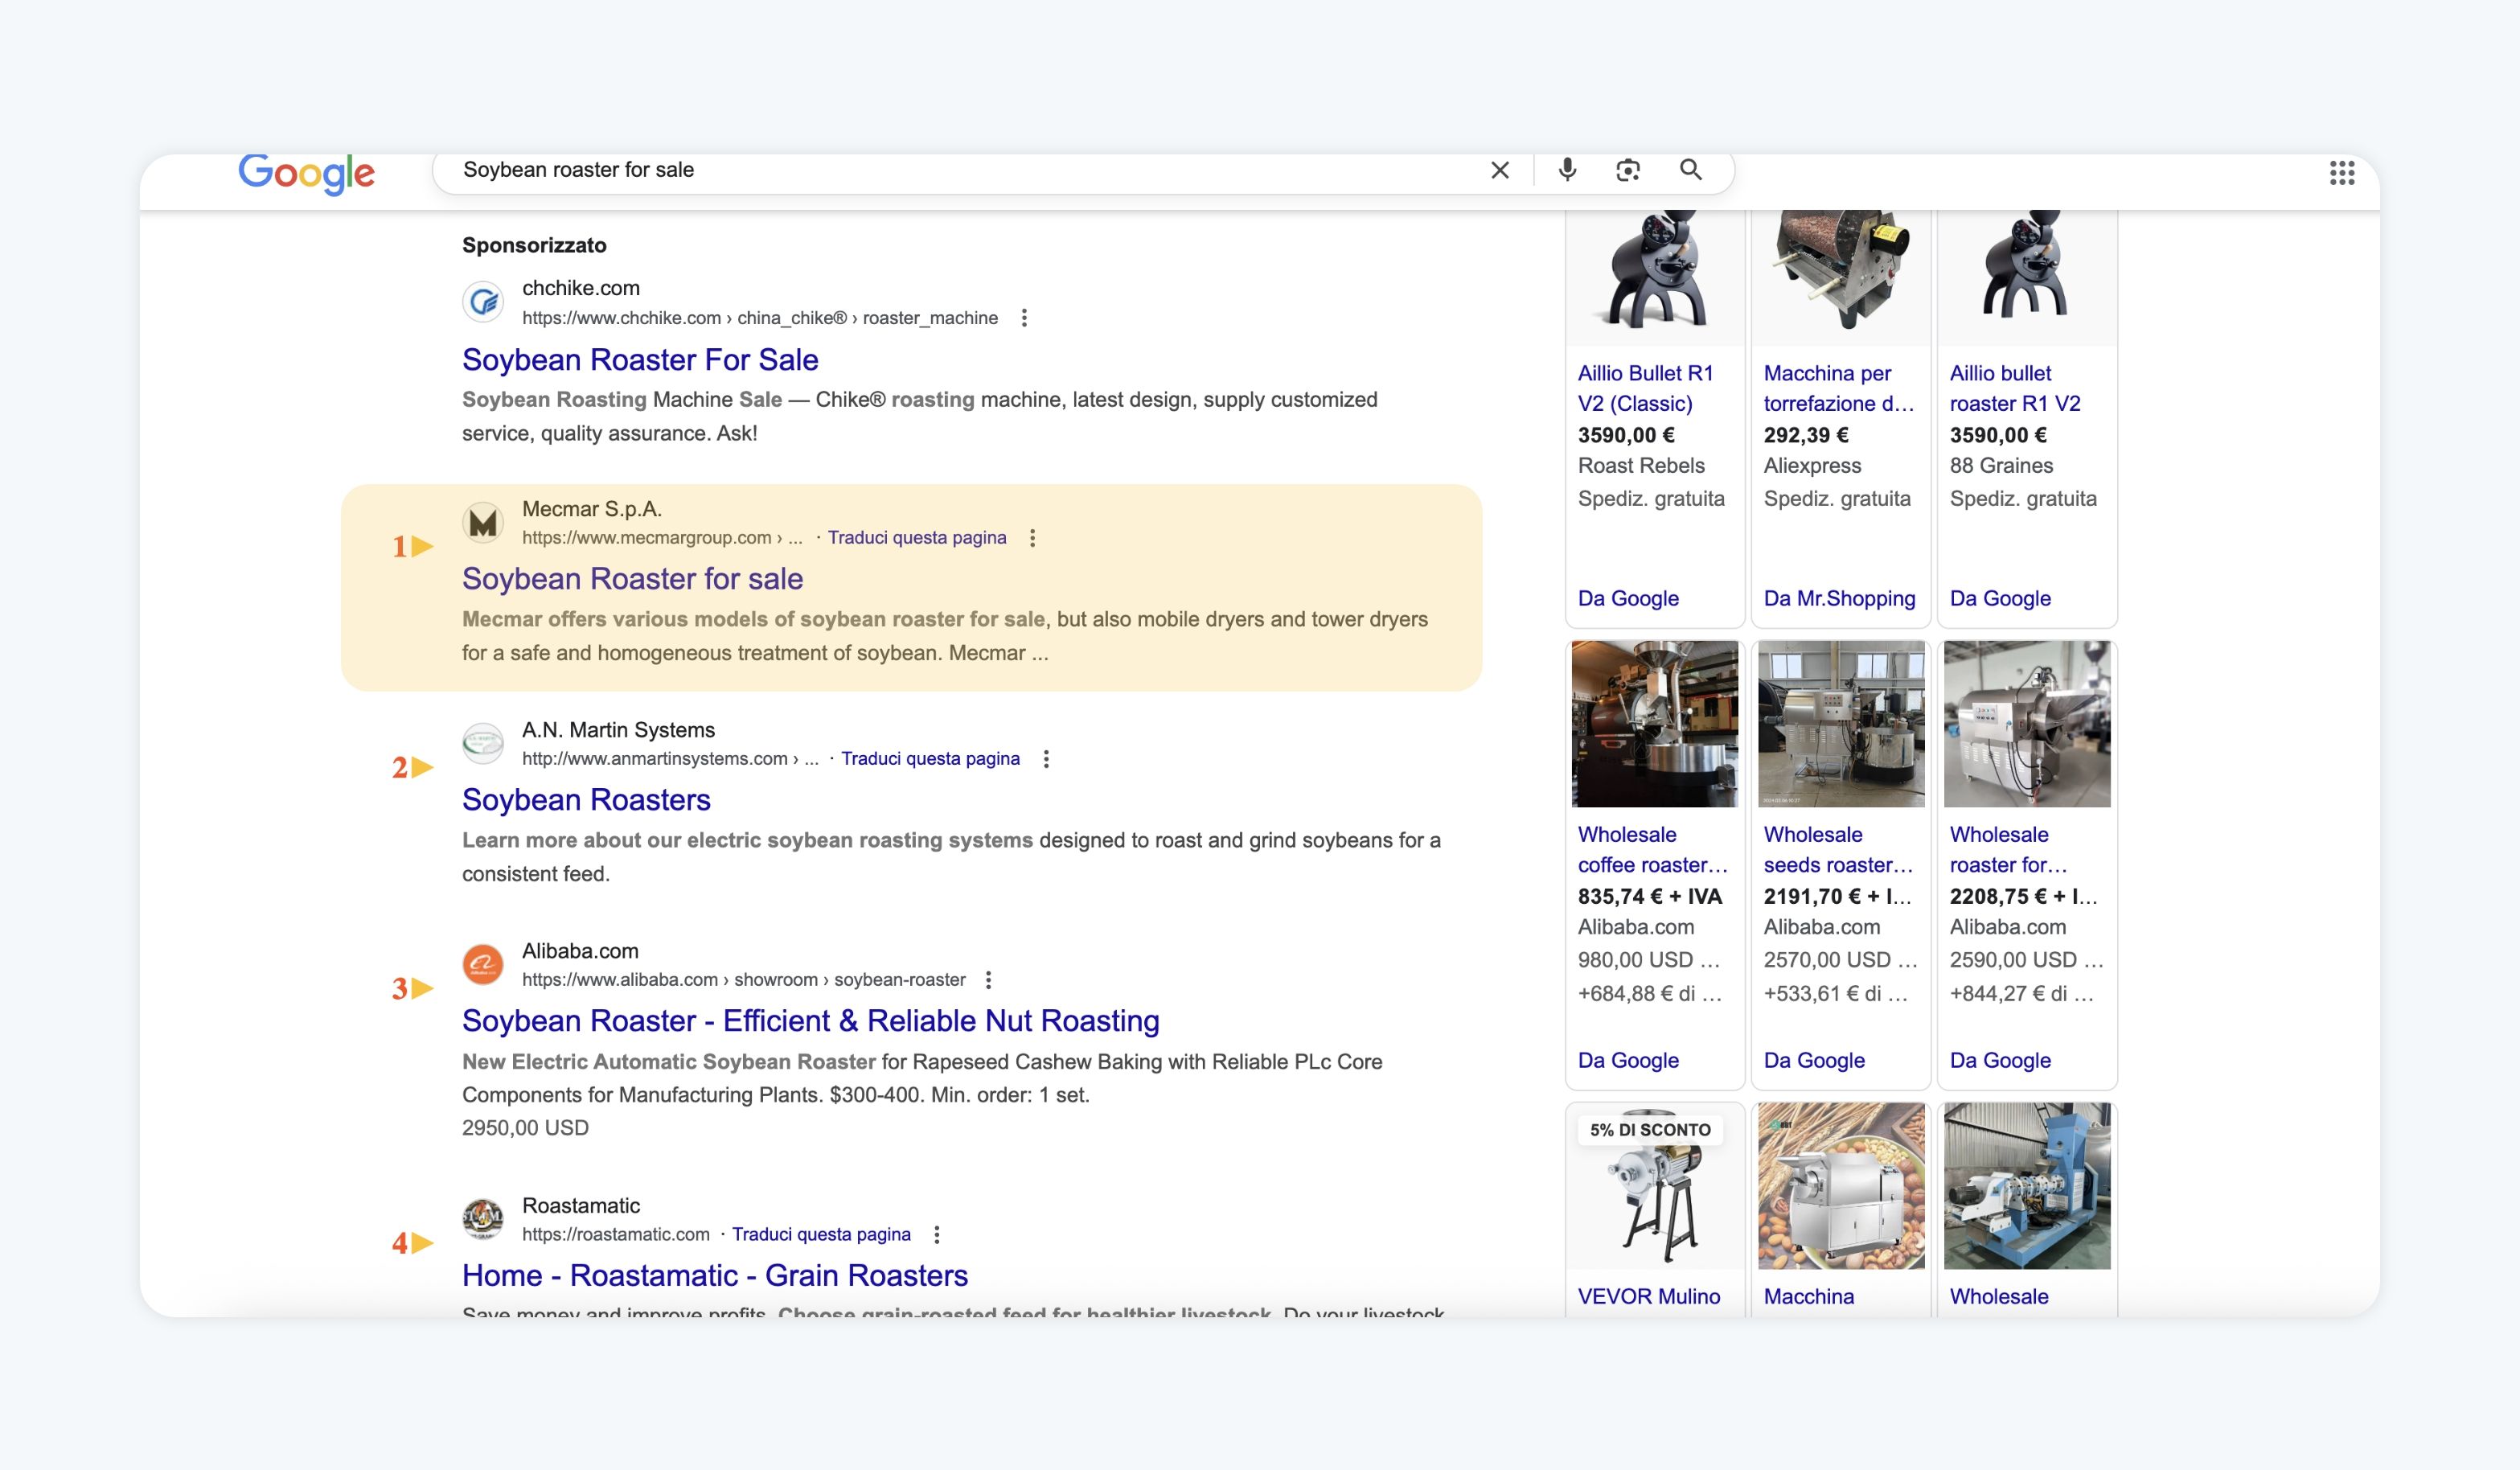
Task: Open Wholesale seeds roaster product link
Action: pyautogui.click(x=1839, y=850)
